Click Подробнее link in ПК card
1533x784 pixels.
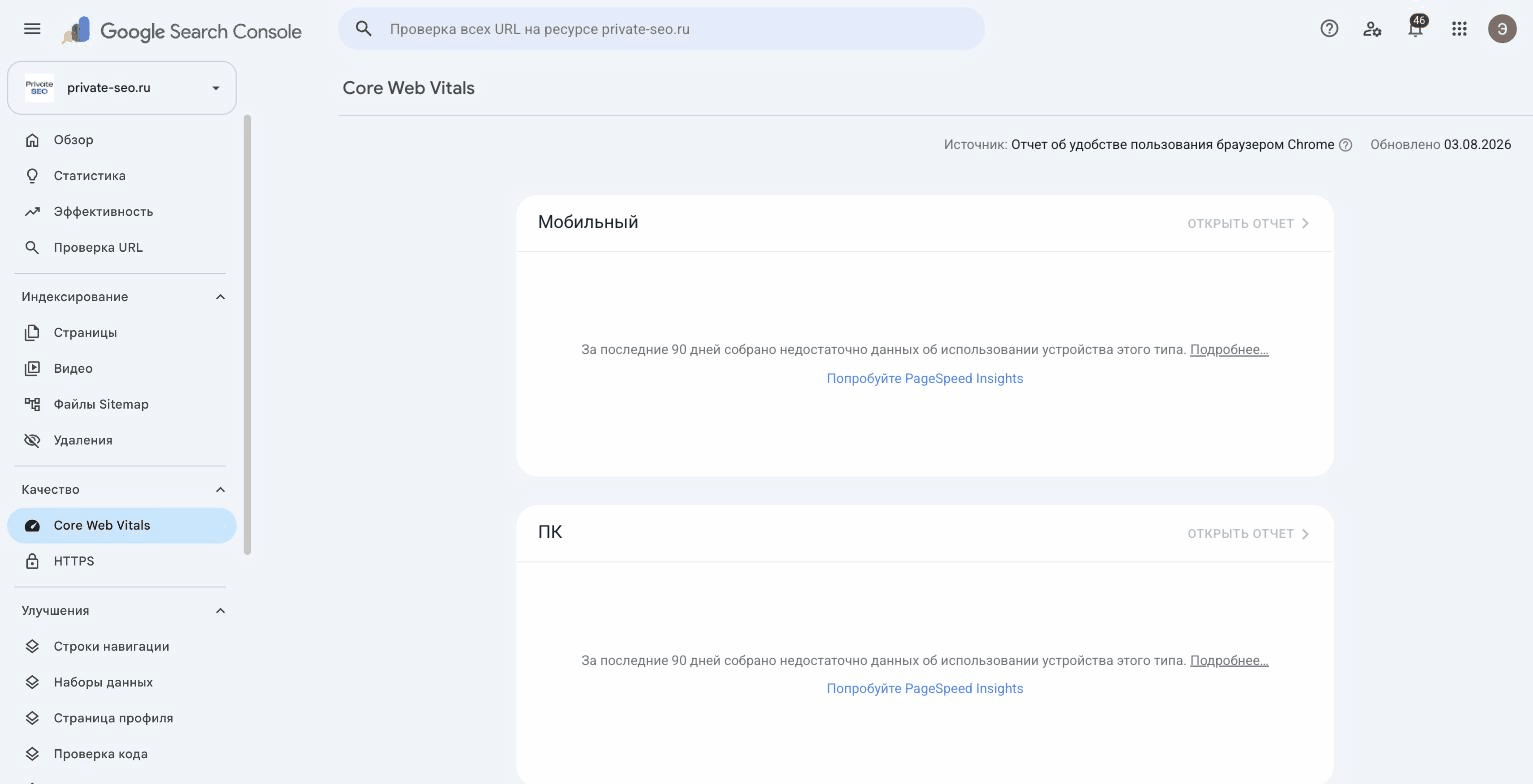[x=1229, y=661]
